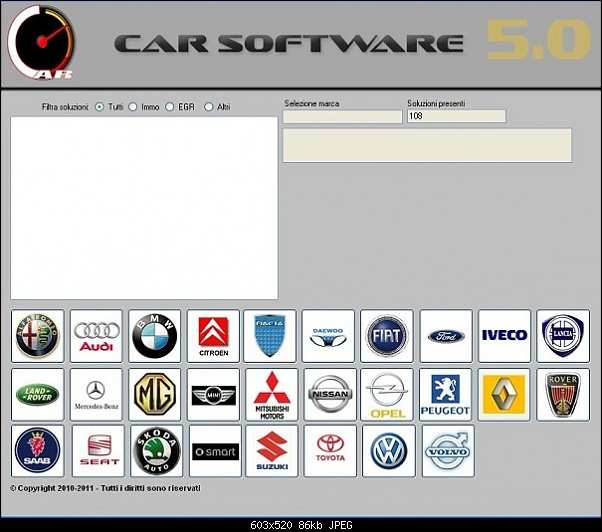Click the Volvo brand logo

pyautogui.click(x=448, y=451)
